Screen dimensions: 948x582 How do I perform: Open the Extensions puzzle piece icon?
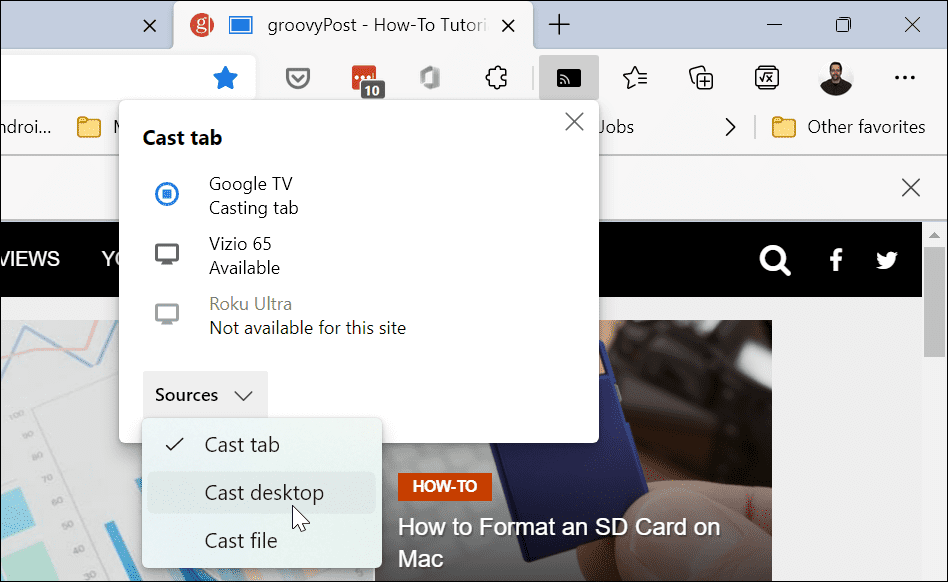(x=496, y=78)
